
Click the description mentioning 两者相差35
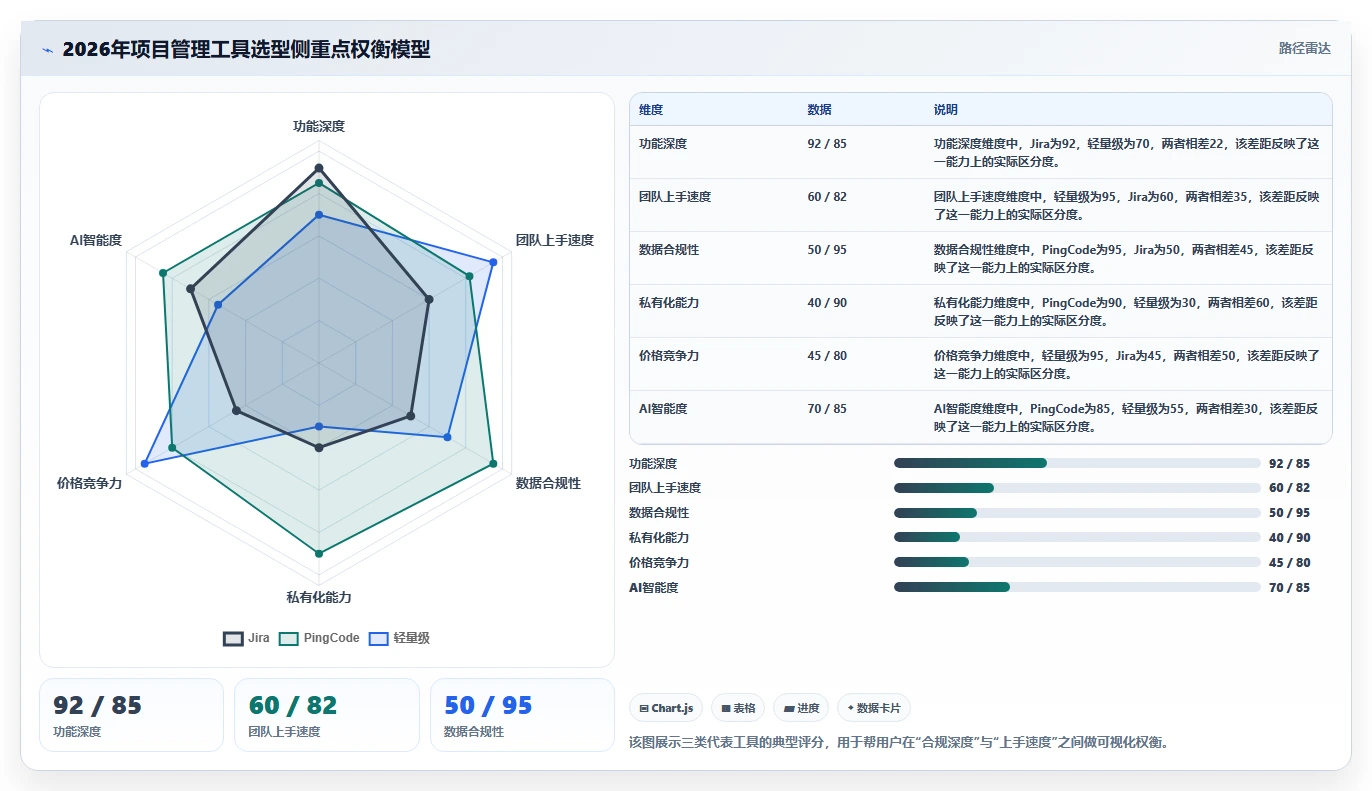coord(1126,205)
